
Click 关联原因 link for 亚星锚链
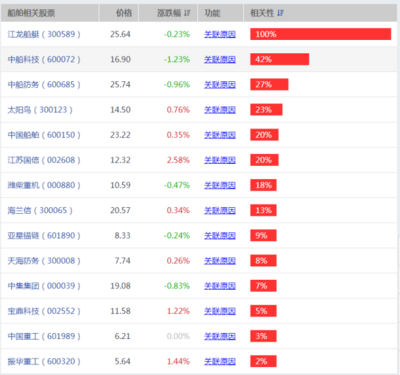click(x=220, y=235)
